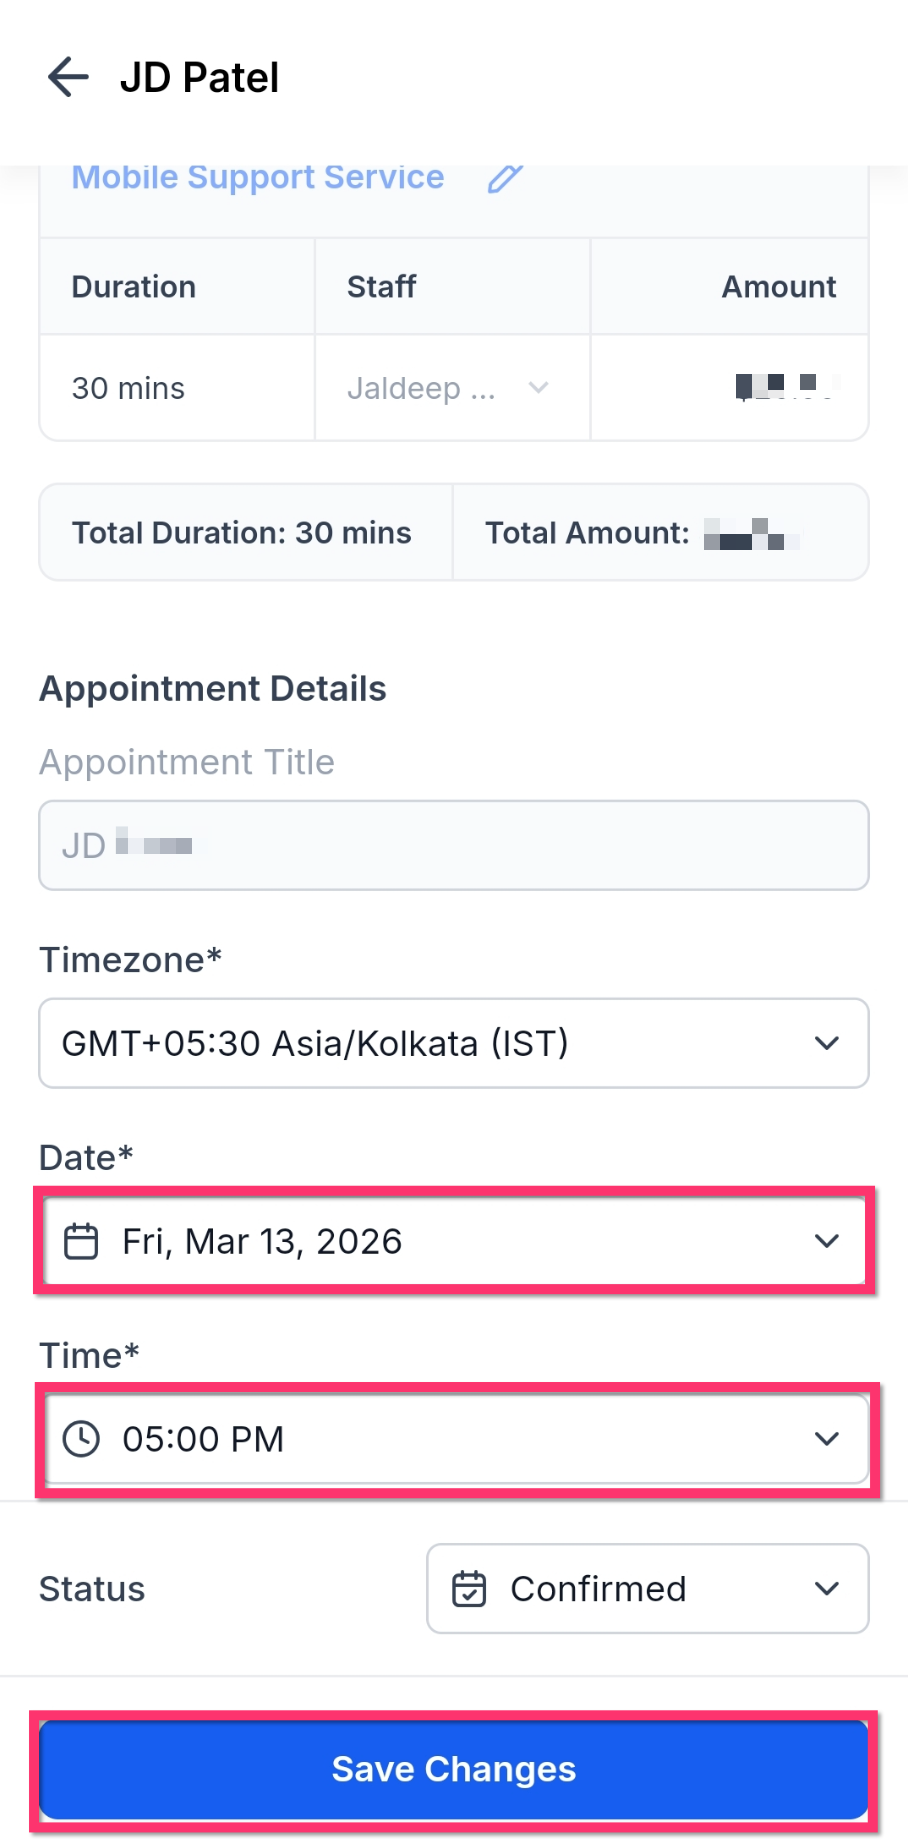Click the calendar-check icon beside Confirmed
908x1846 pixels.
(469, 1589)
